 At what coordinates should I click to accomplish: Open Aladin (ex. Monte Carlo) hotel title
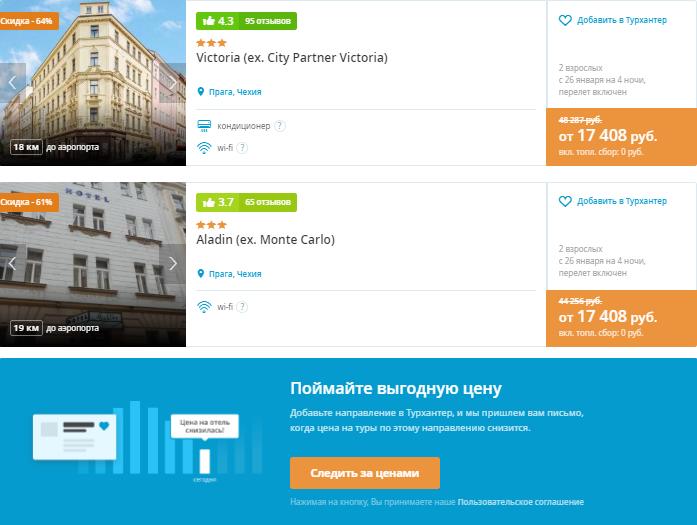tap(265, 240)
